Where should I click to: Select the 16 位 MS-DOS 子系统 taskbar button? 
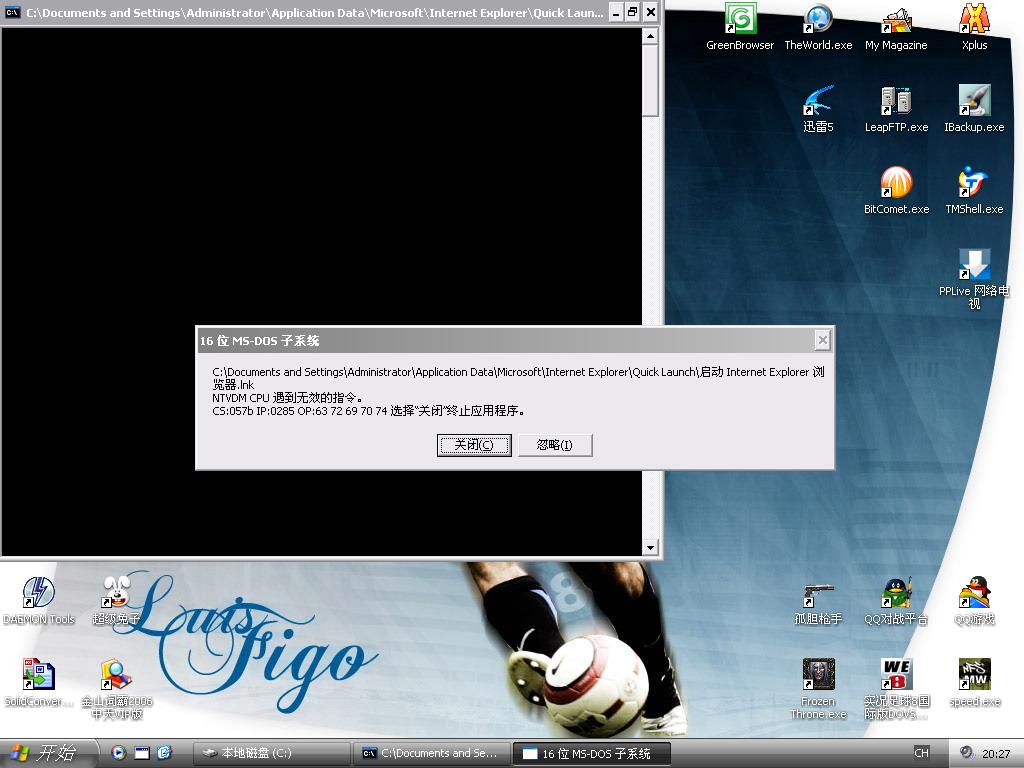(x=592, y=753)
